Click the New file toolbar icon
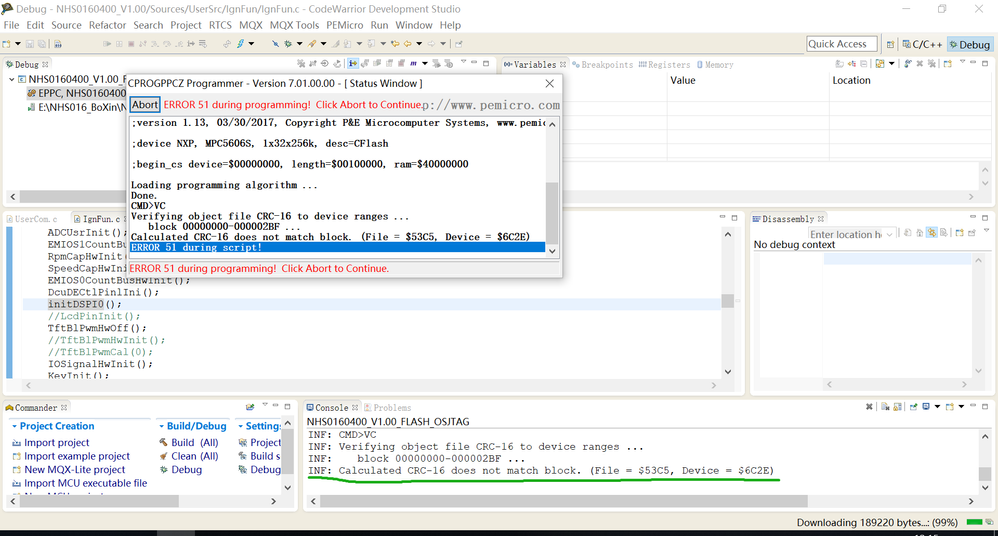 [x=6, y=44]
